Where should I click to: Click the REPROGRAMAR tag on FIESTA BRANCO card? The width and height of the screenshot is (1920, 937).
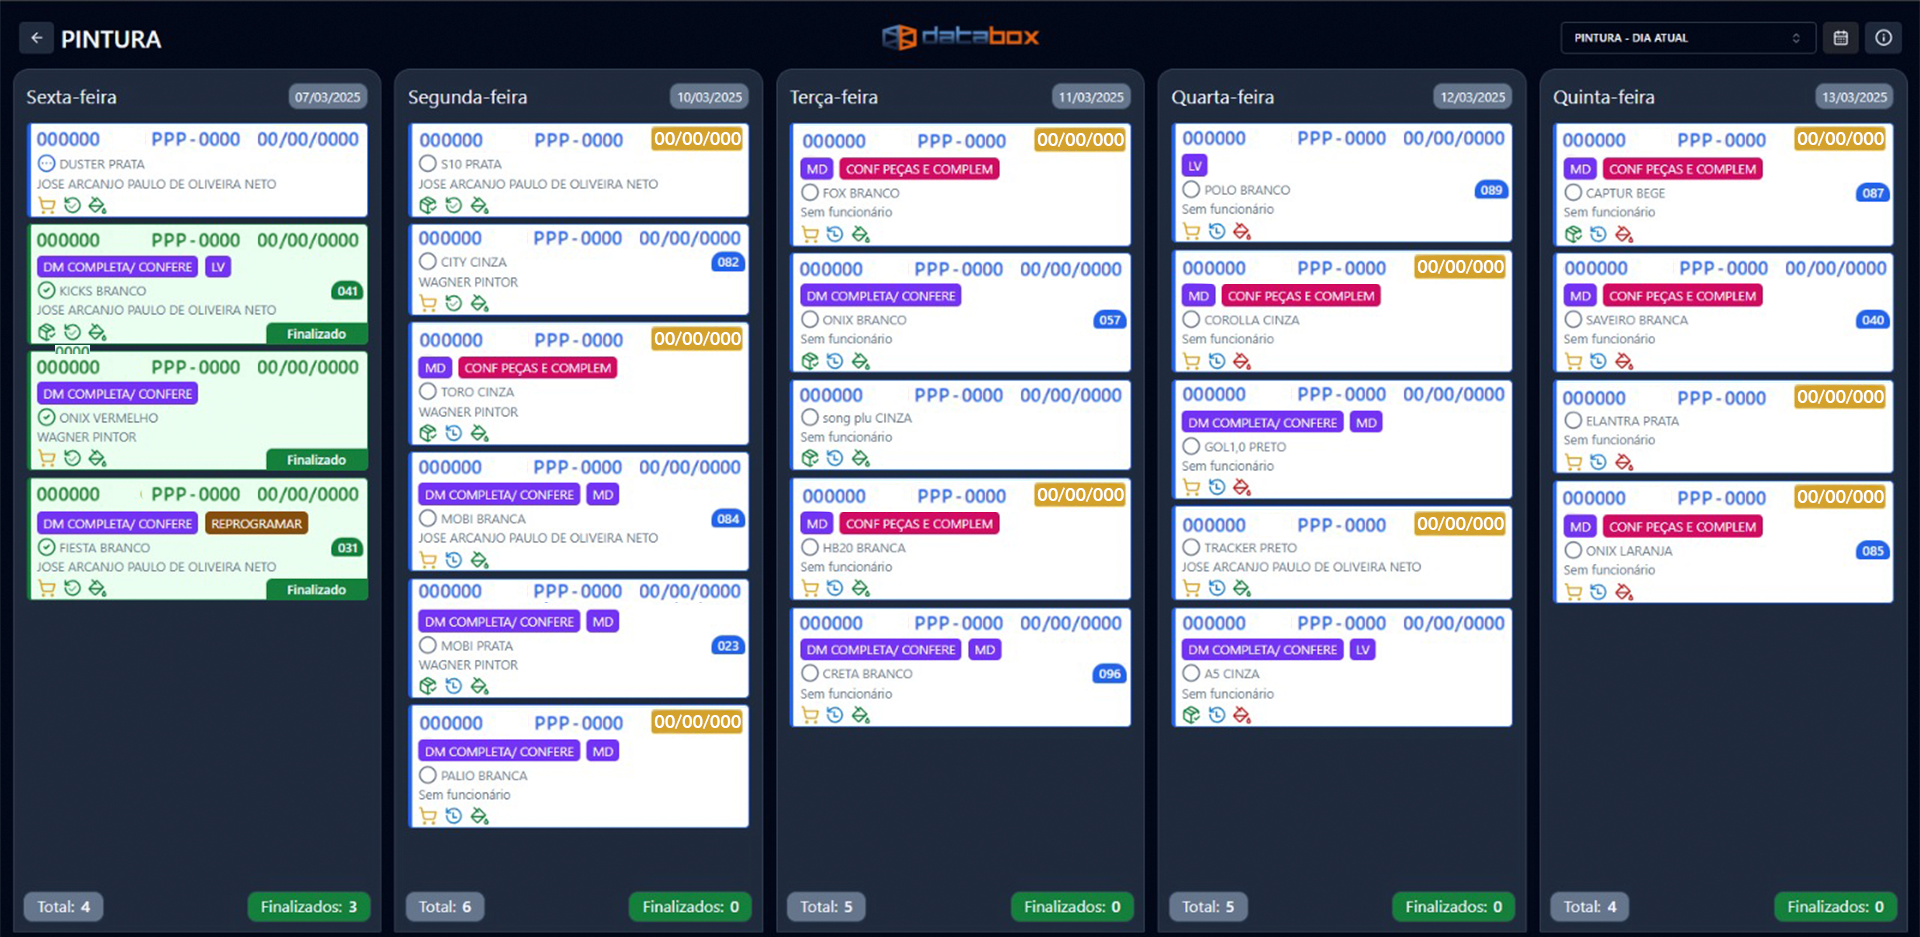pos(256,523)
